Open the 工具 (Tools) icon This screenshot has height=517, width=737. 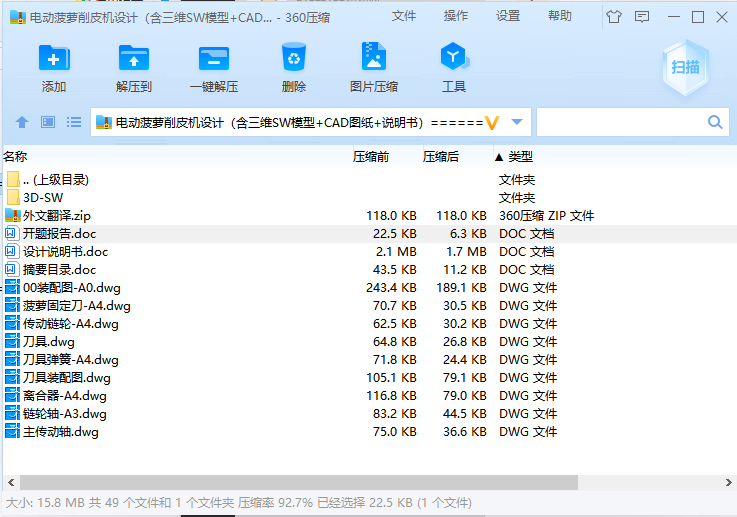click(x=454, y=57)
